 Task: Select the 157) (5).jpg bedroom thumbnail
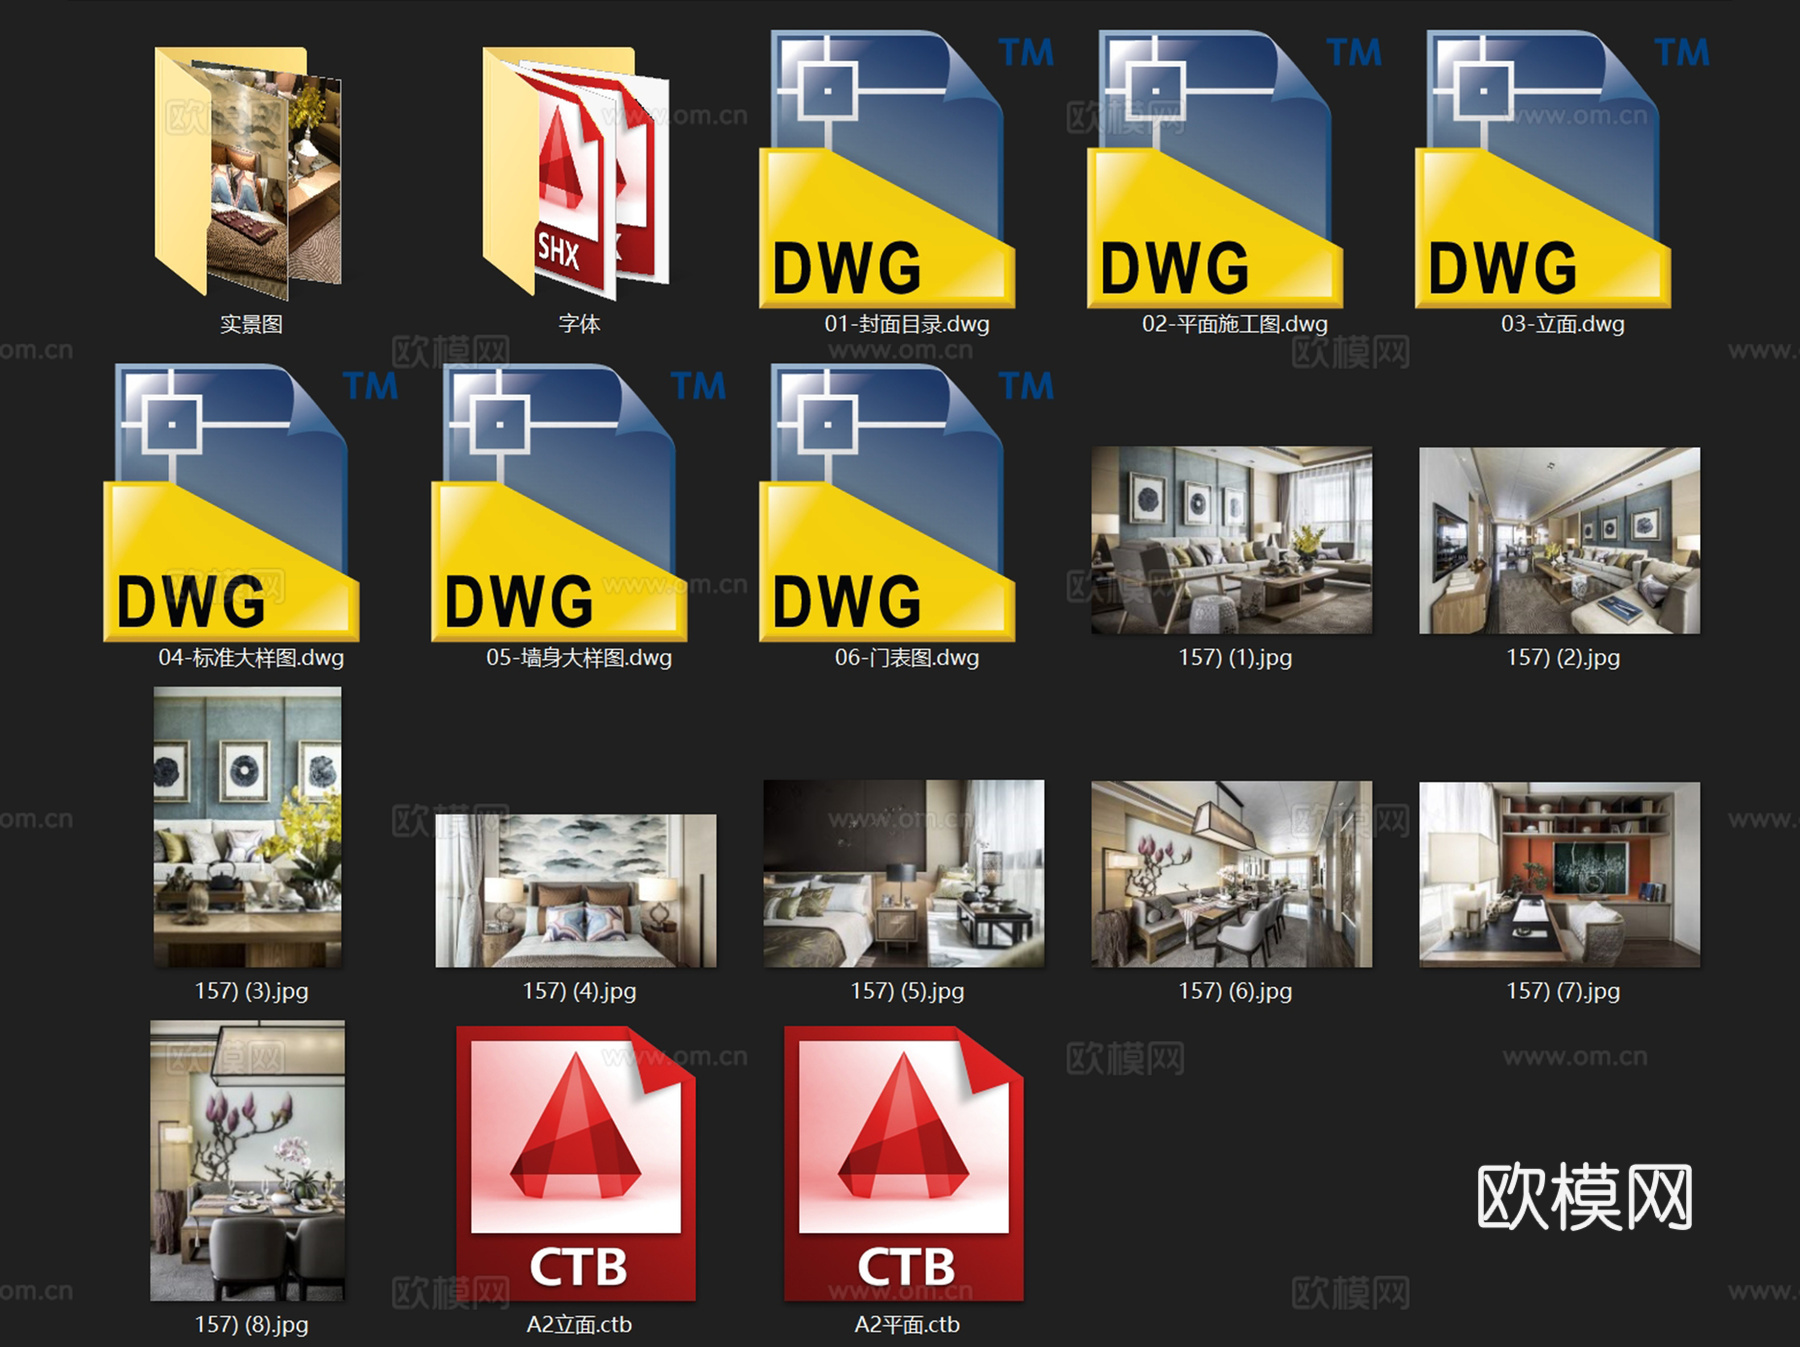click(x=904, y=874)
